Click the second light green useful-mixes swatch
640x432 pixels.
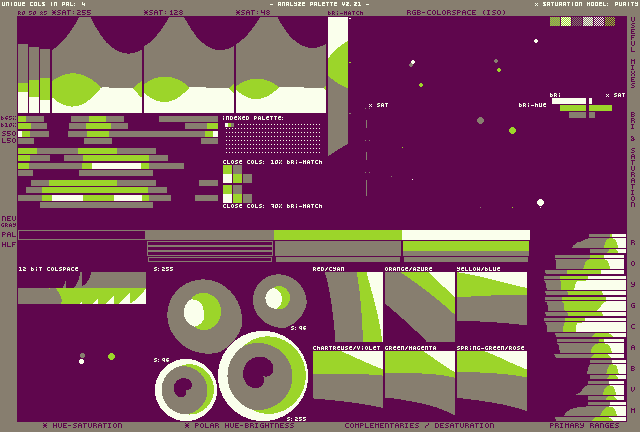tap(566, 21)
